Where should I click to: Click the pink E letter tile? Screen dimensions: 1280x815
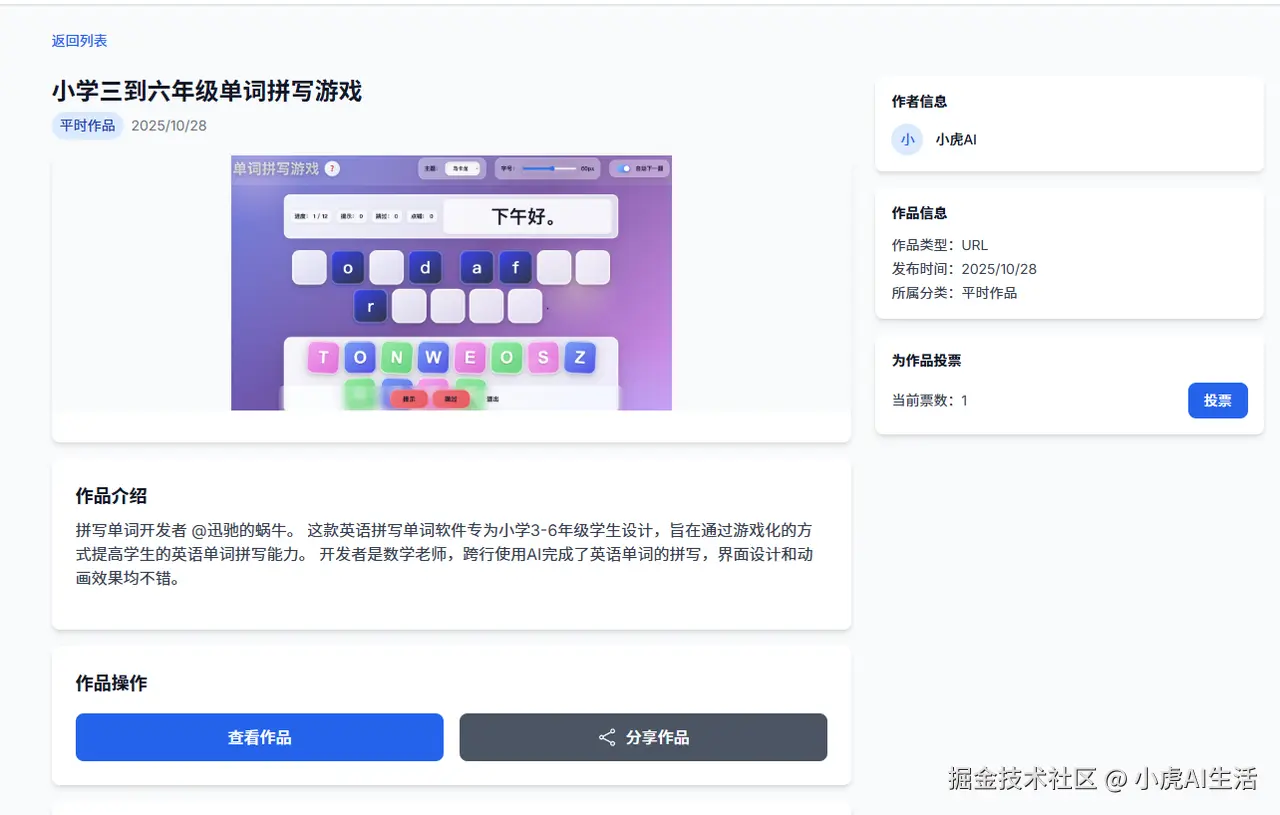pyautogui.click(x=470, y=357)
